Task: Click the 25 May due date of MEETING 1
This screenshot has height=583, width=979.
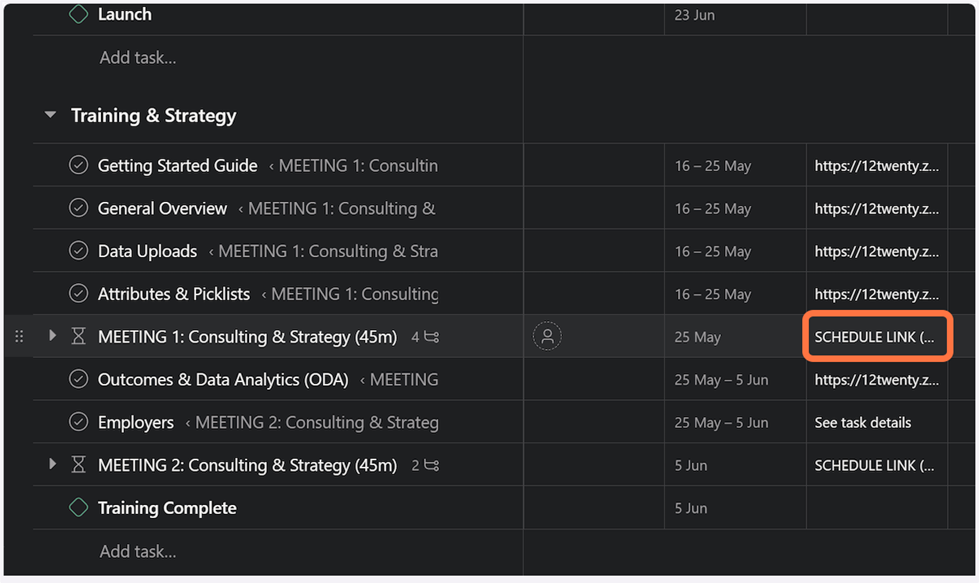Action: pyautogui.click(x=698, y=337)
